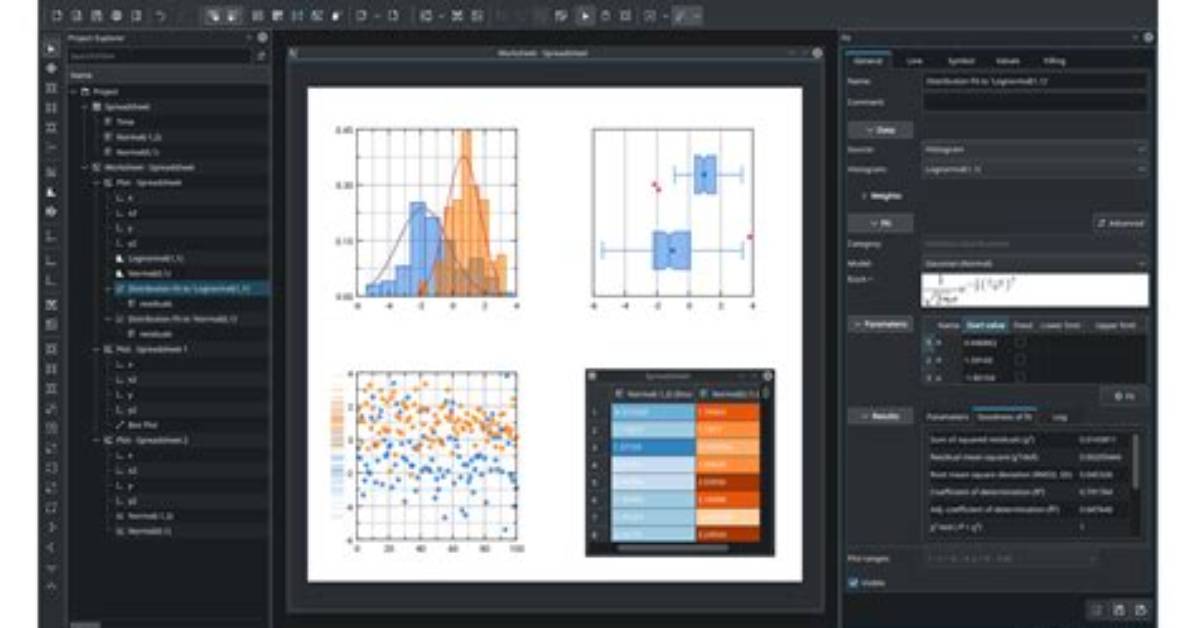This screenshot has width=1196, height=628.
Task: Click the undo arrow in the top toolbar
Action: (160, 15)
